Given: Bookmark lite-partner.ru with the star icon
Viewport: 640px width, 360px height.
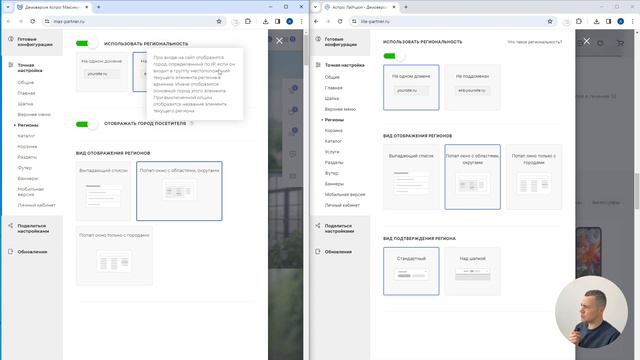Looking at the screenshot, I should (x=550, y=21).
